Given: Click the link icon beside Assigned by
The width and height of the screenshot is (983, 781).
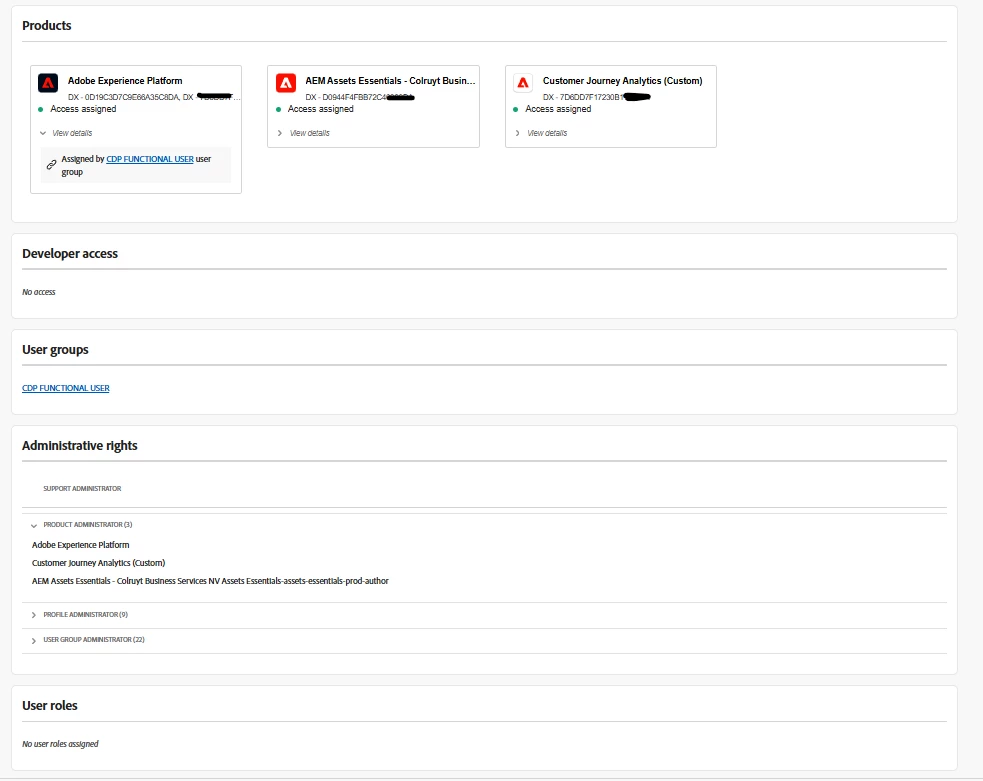Looking at the screenshot, I should (x=51, y=165).
